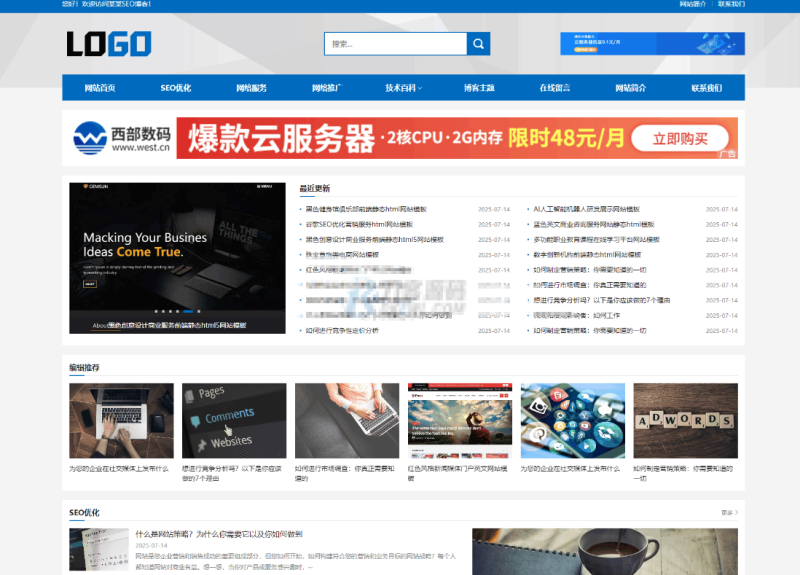Open 数字创新机构前端静态html网站模板 article

(x=587, y=255)
